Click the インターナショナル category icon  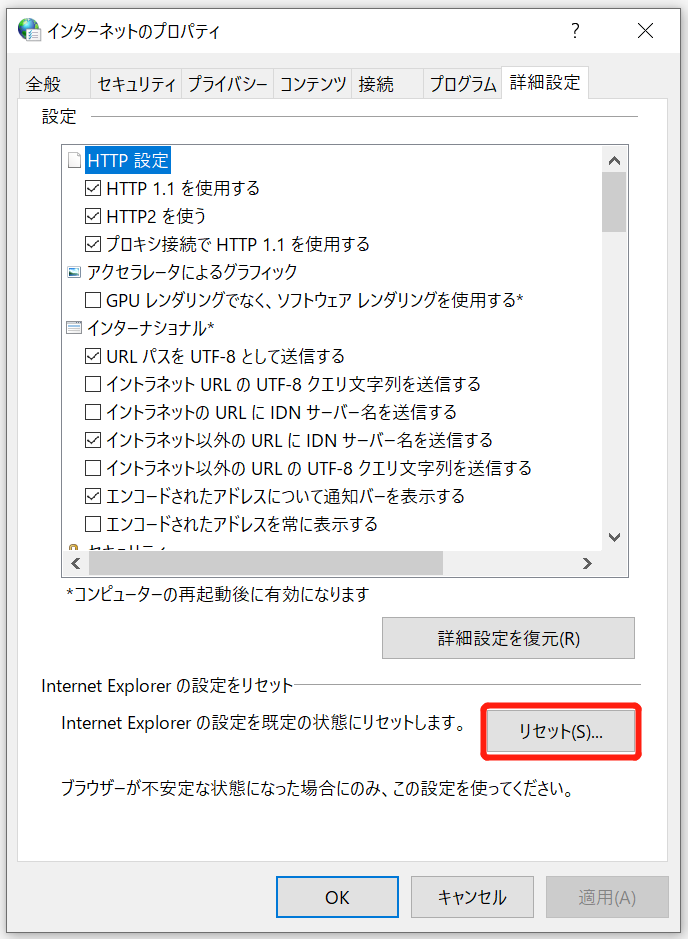pos(74,328)
